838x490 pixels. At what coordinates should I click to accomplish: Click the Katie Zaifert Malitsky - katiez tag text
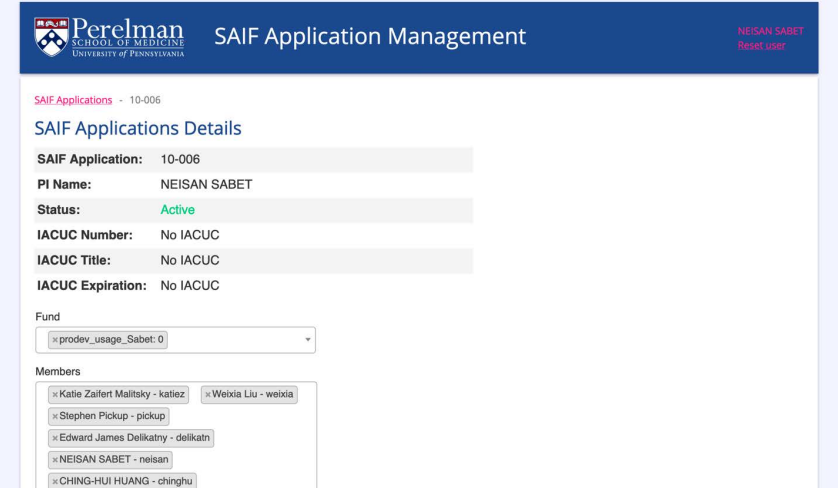click(x=122, y=394)
